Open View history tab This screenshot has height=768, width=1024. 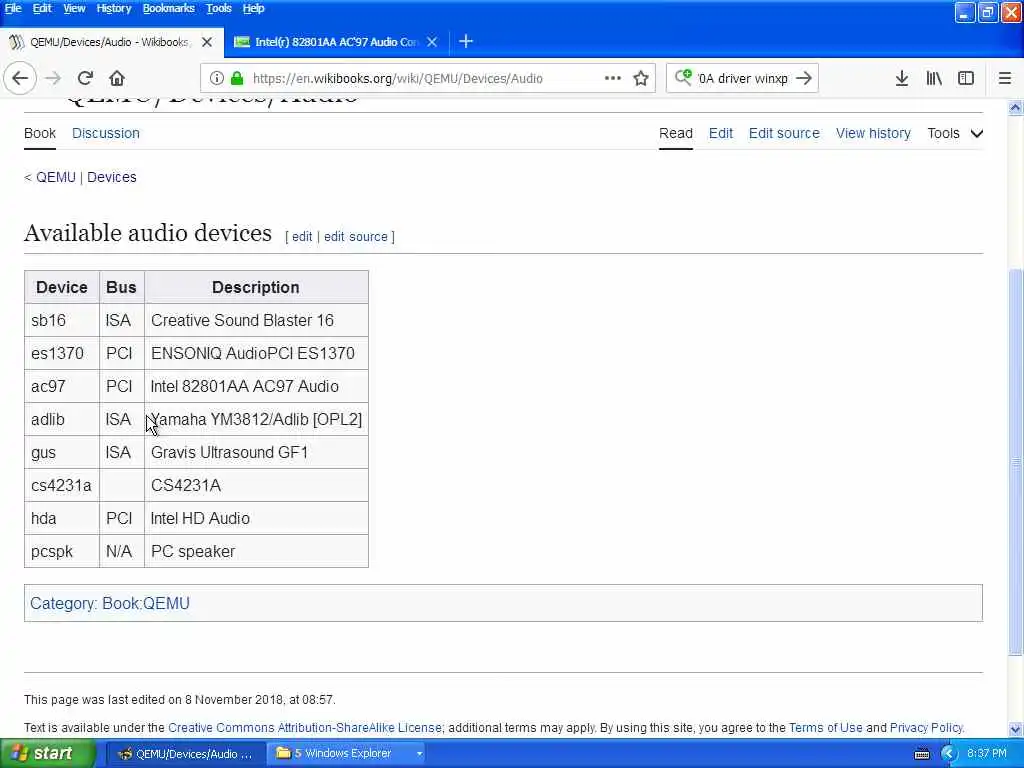tap(873, 133)
